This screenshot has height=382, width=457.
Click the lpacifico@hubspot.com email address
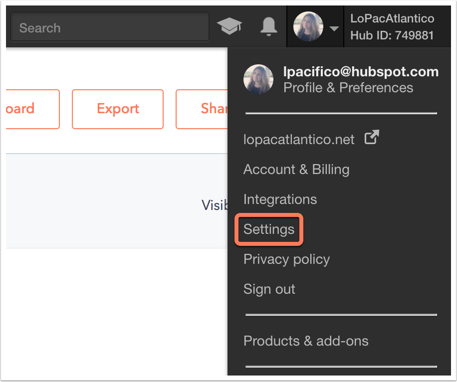click(361, 72)
